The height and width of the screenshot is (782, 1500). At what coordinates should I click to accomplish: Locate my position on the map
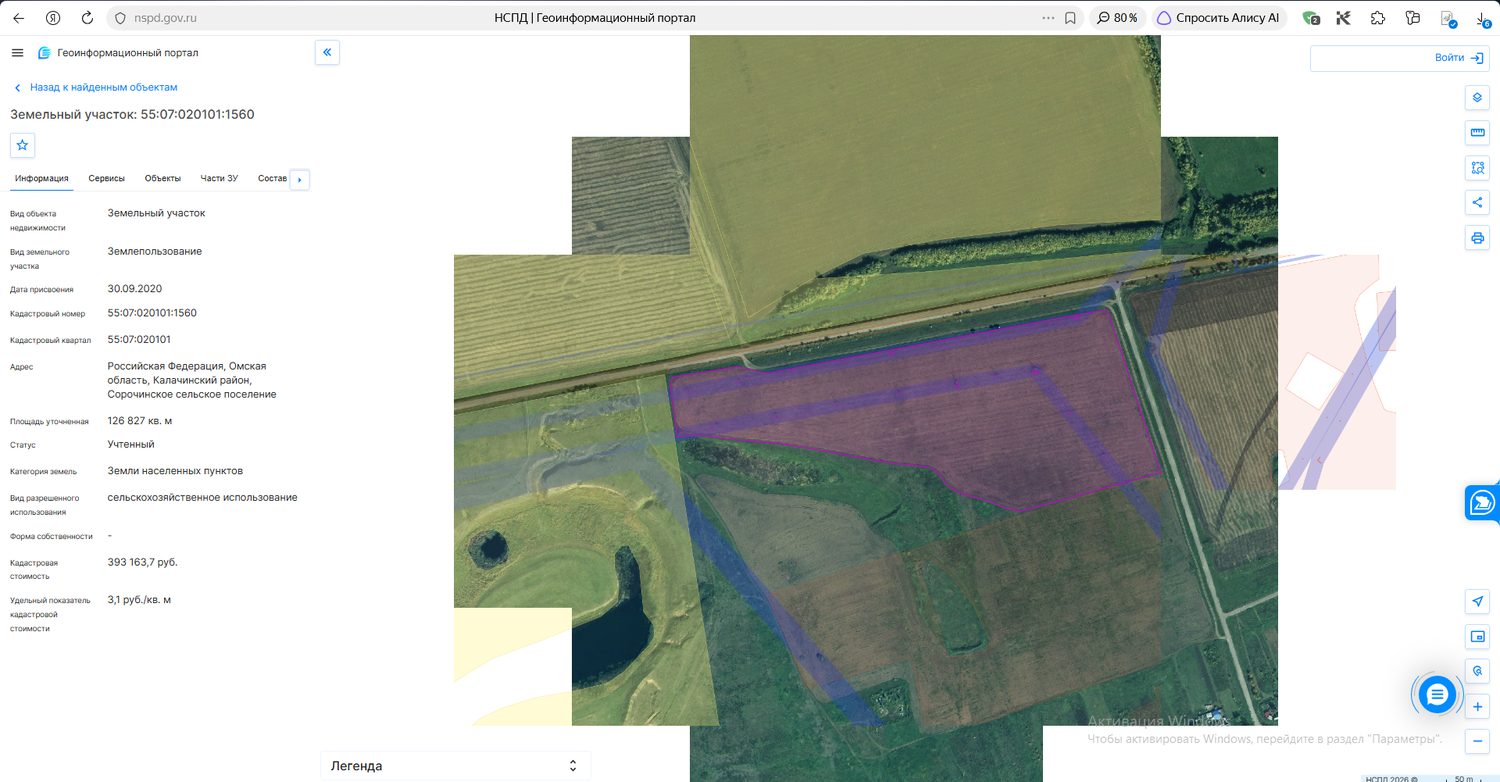pos(1477,601)
